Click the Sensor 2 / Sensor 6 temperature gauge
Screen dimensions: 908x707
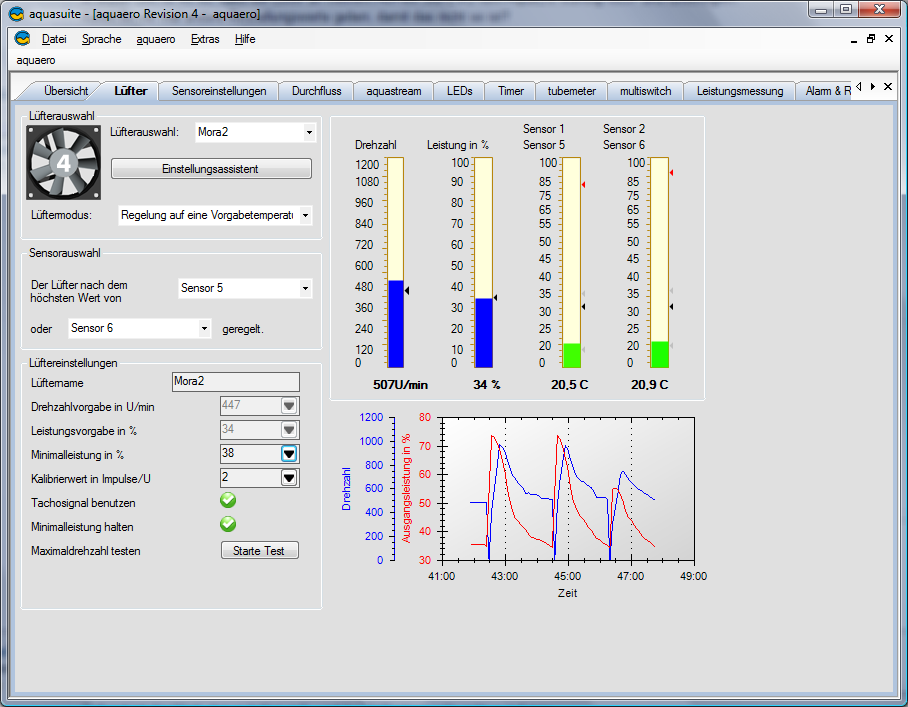(x=660, y=262)
